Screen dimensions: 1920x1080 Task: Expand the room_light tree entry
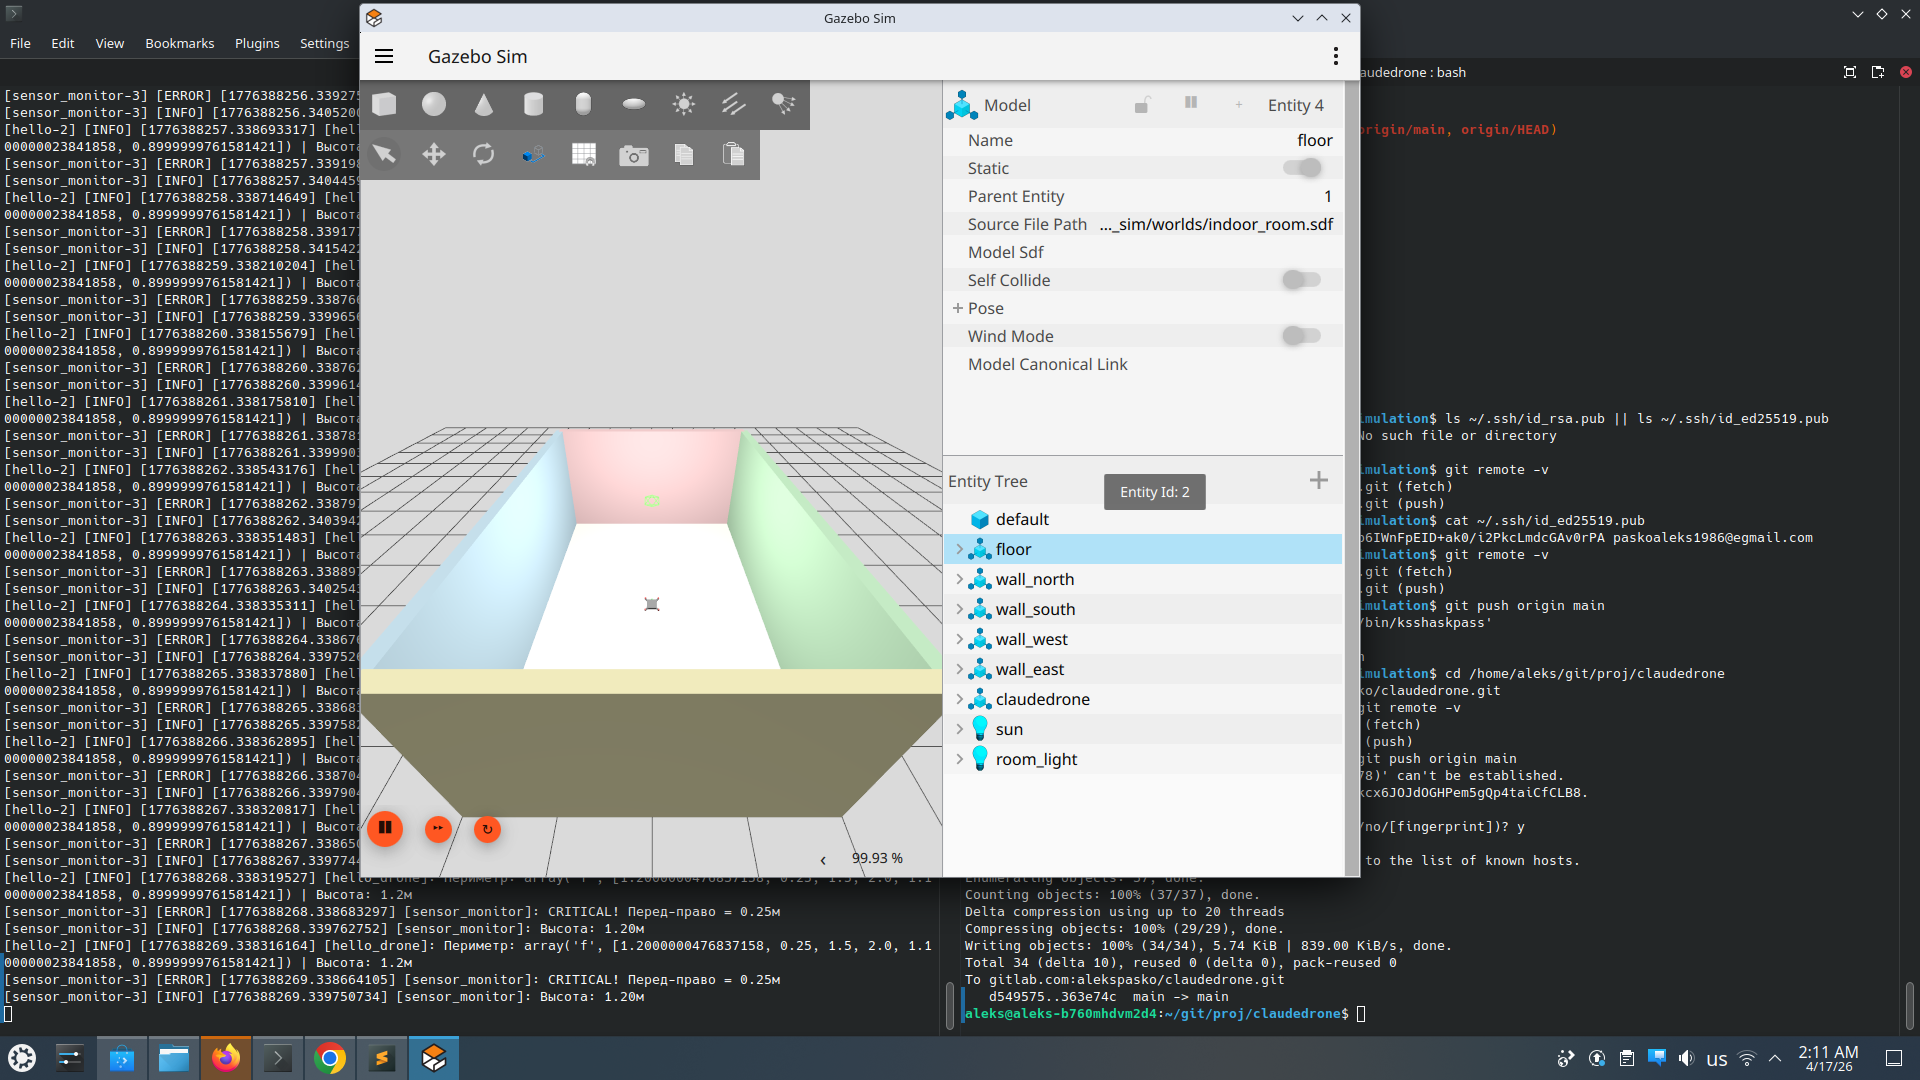959,759
